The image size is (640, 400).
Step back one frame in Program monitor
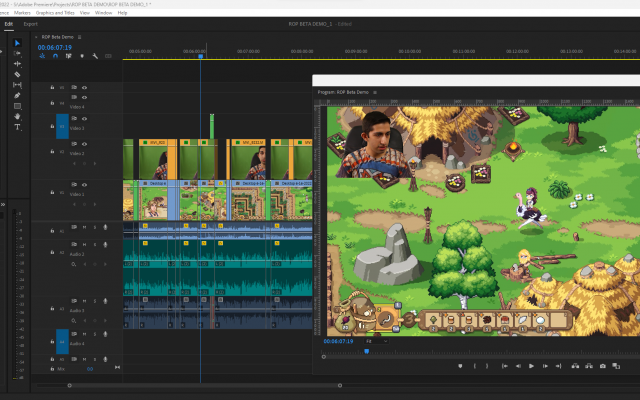pos(518,366)
